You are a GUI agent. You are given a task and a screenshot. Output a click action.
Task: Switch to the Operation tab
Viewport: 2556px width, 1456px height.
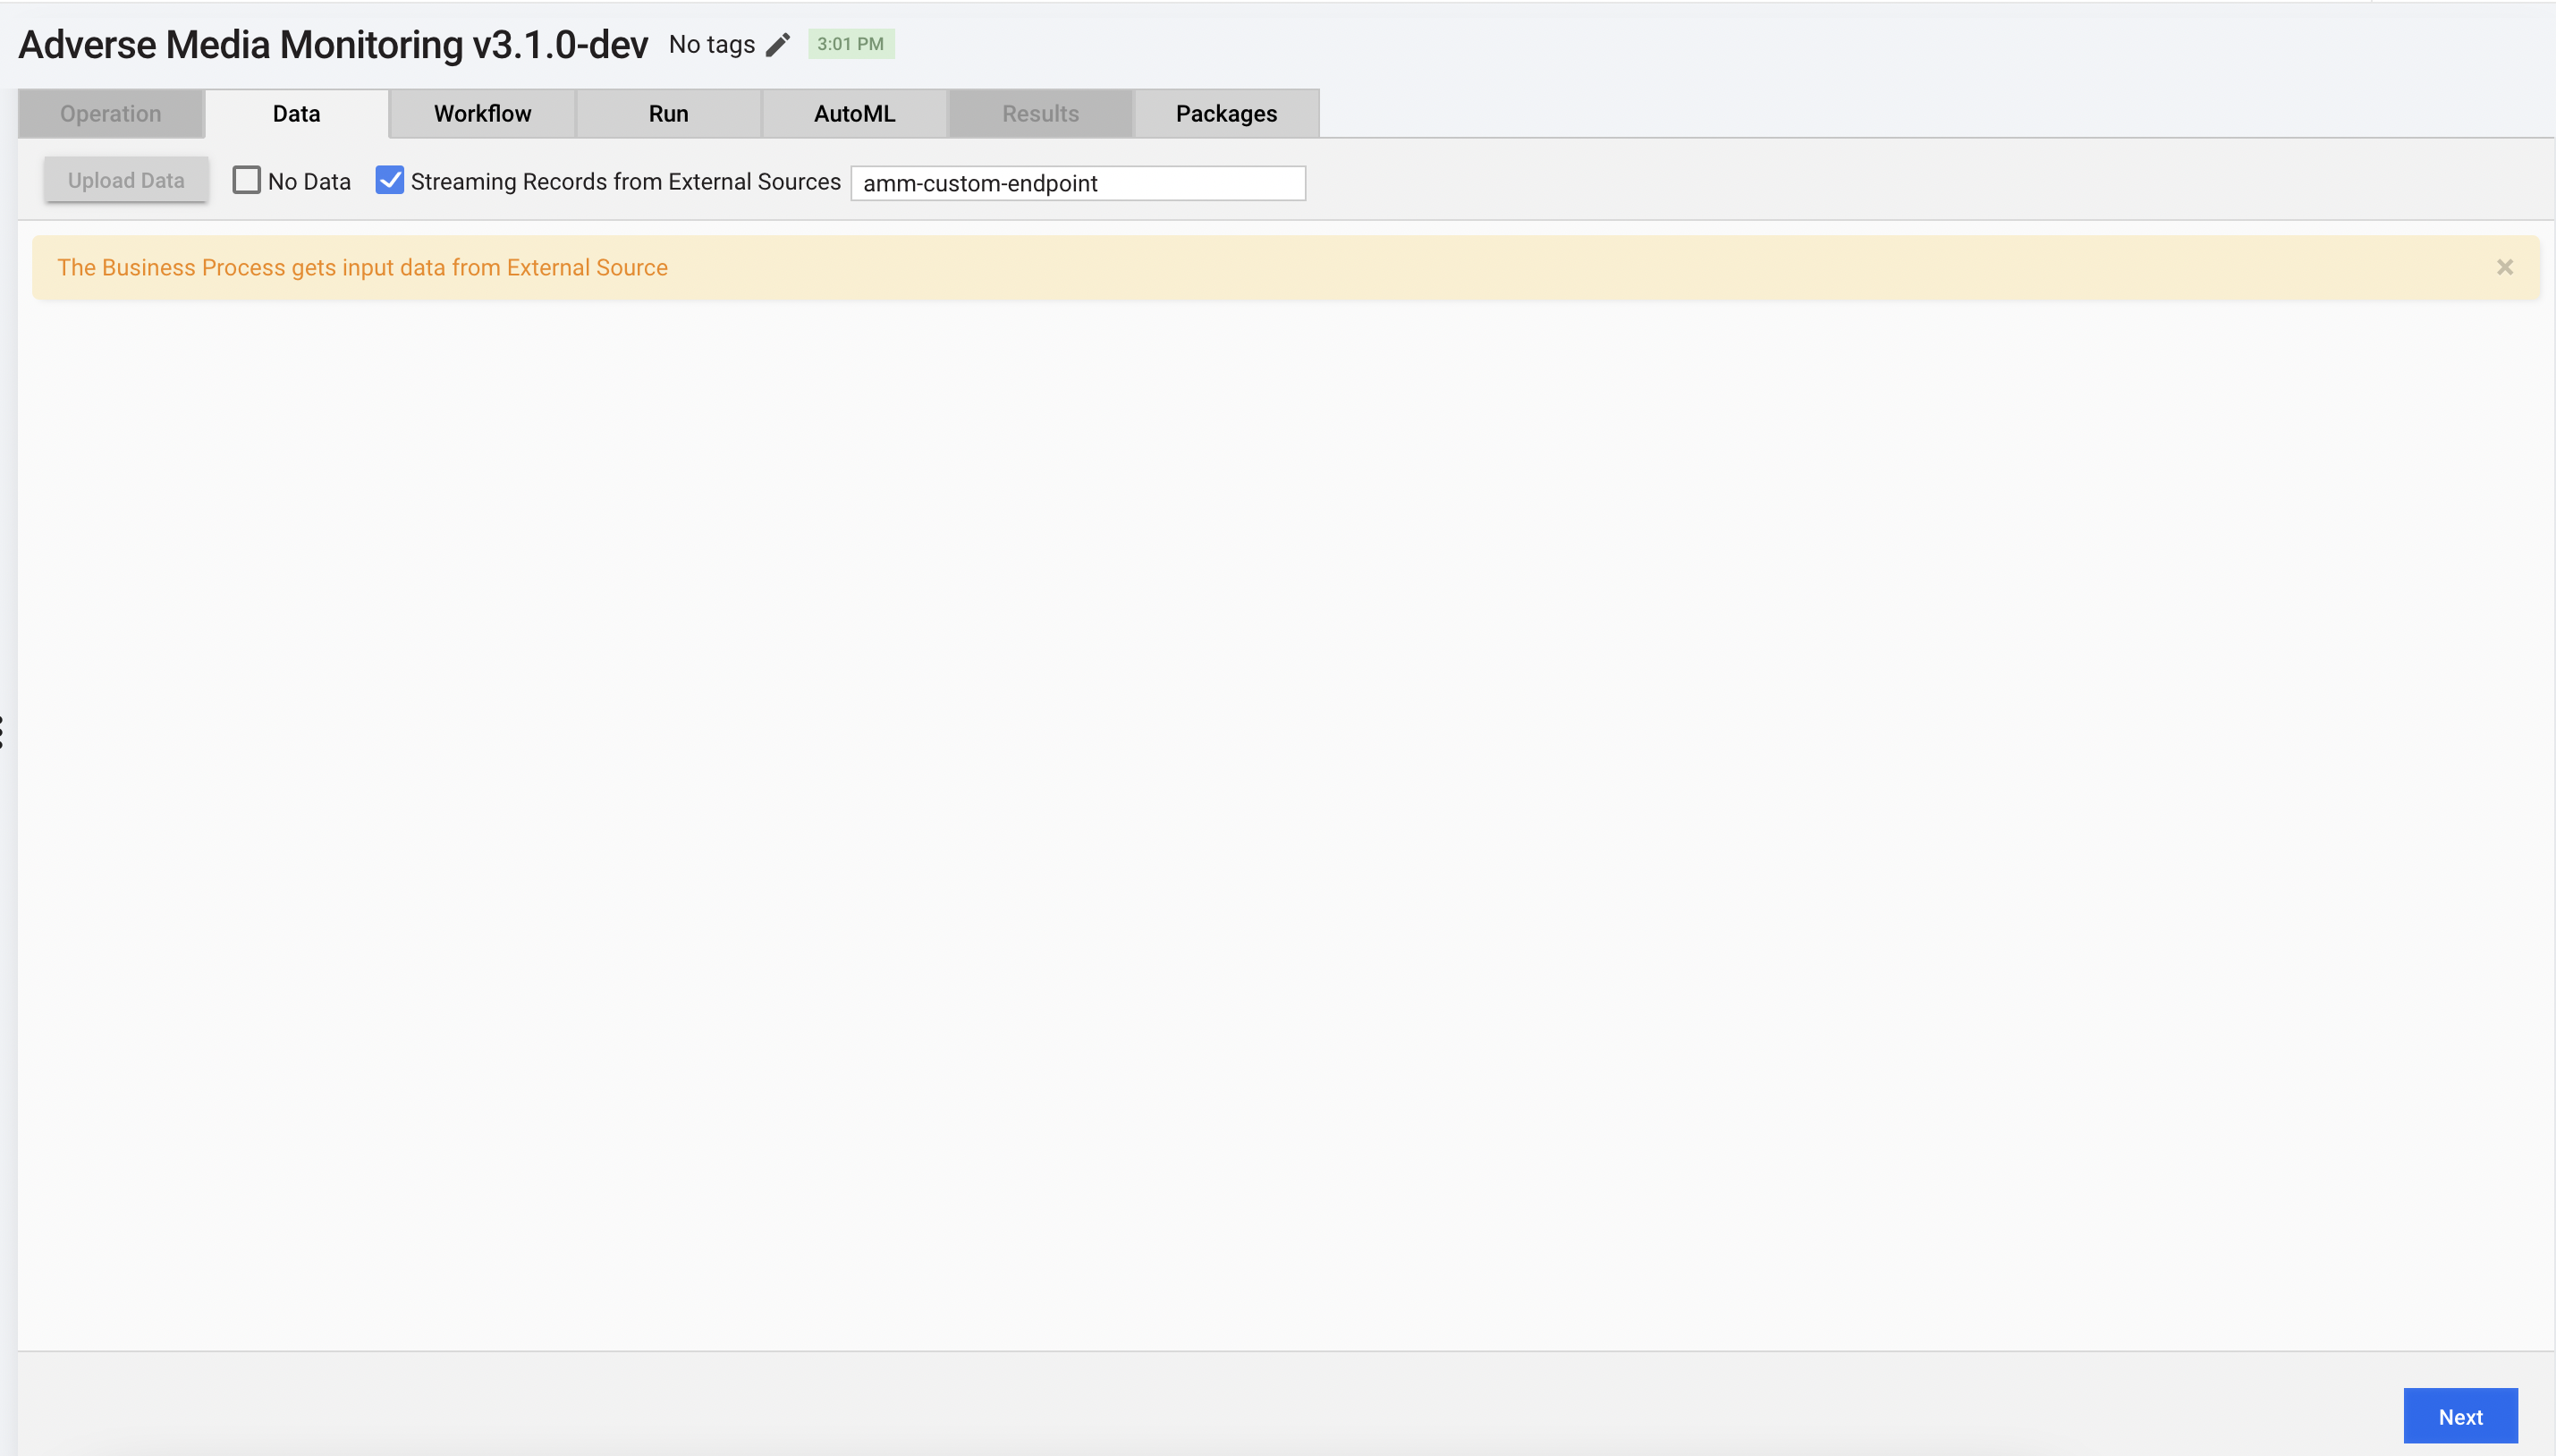point(111,114)
